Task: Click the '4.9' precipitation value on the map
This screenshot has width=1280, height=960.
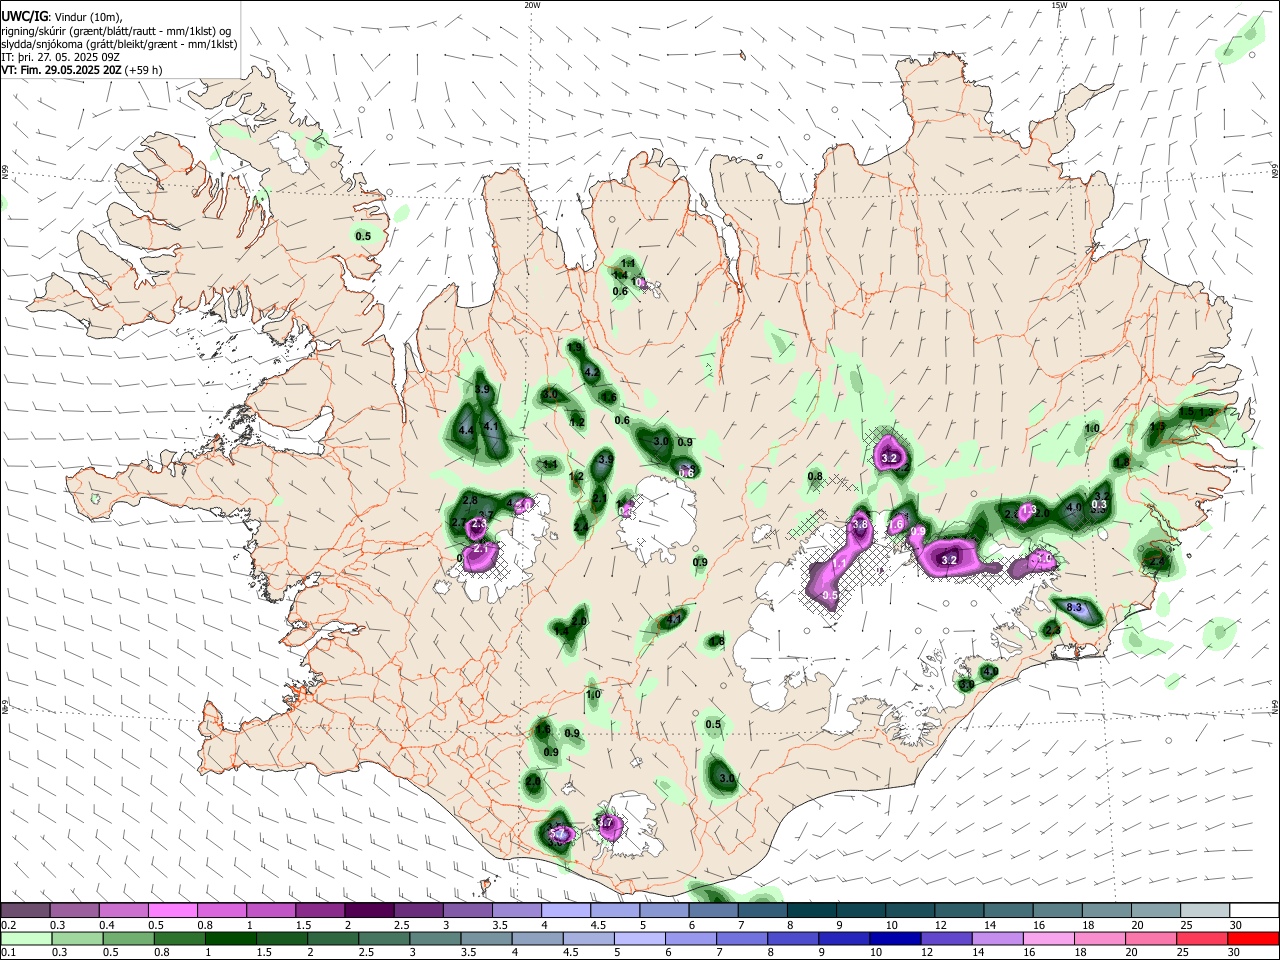Action: point(991,671)
